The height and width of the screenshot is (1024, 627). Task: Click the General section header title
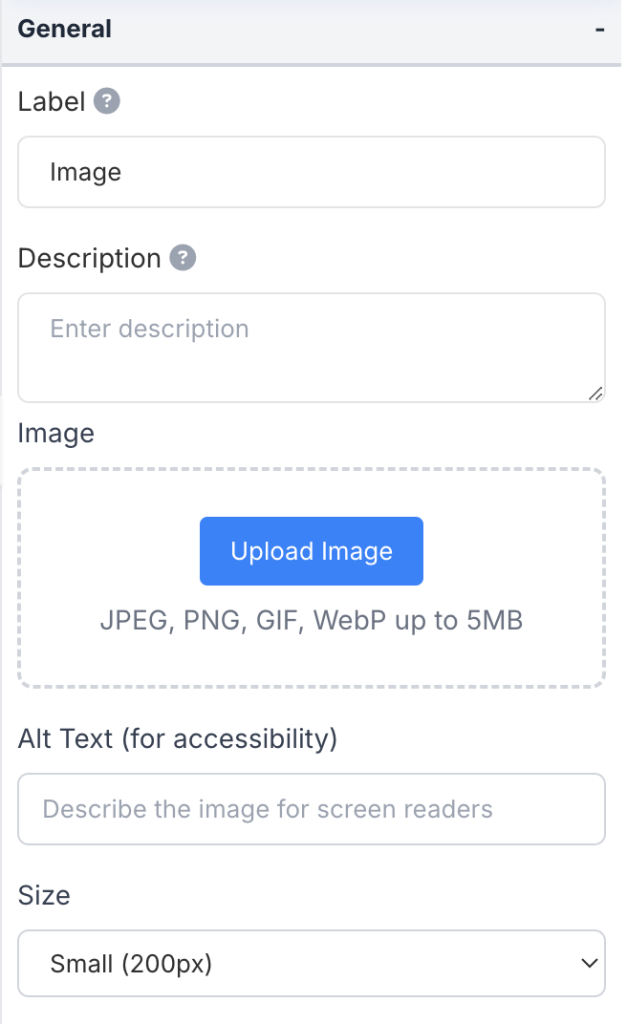[65, 29]
